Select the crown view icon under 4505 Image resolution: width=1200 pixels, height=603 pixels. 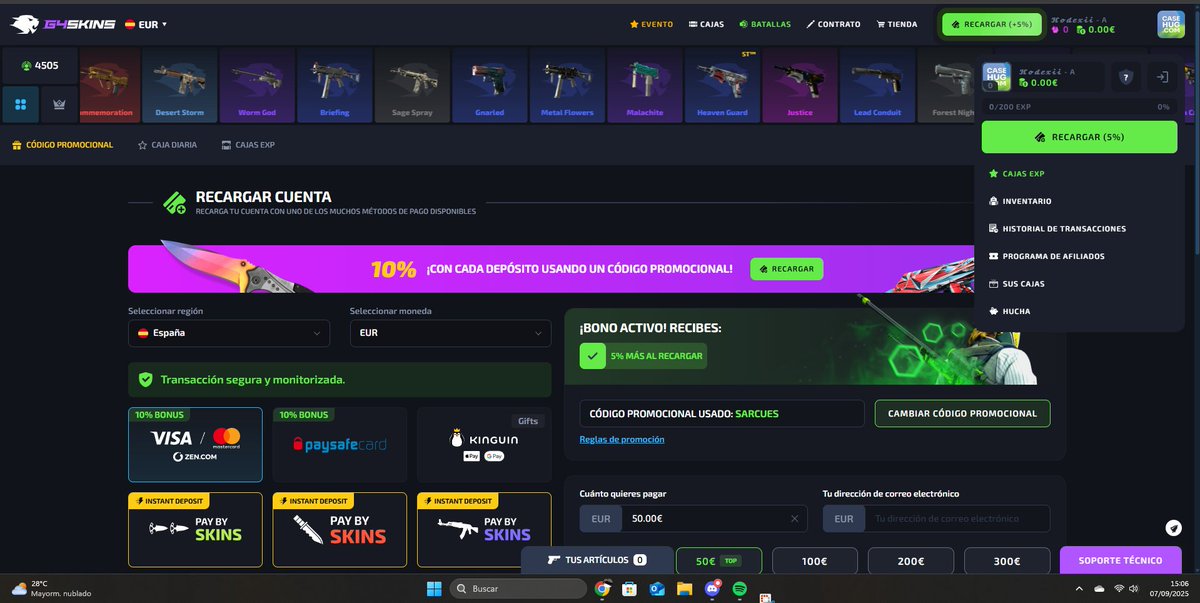click(x=59, y=104)
